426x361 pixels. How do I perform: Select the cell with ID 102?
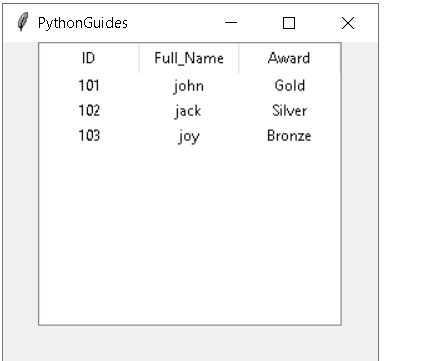tap(89, 111)
